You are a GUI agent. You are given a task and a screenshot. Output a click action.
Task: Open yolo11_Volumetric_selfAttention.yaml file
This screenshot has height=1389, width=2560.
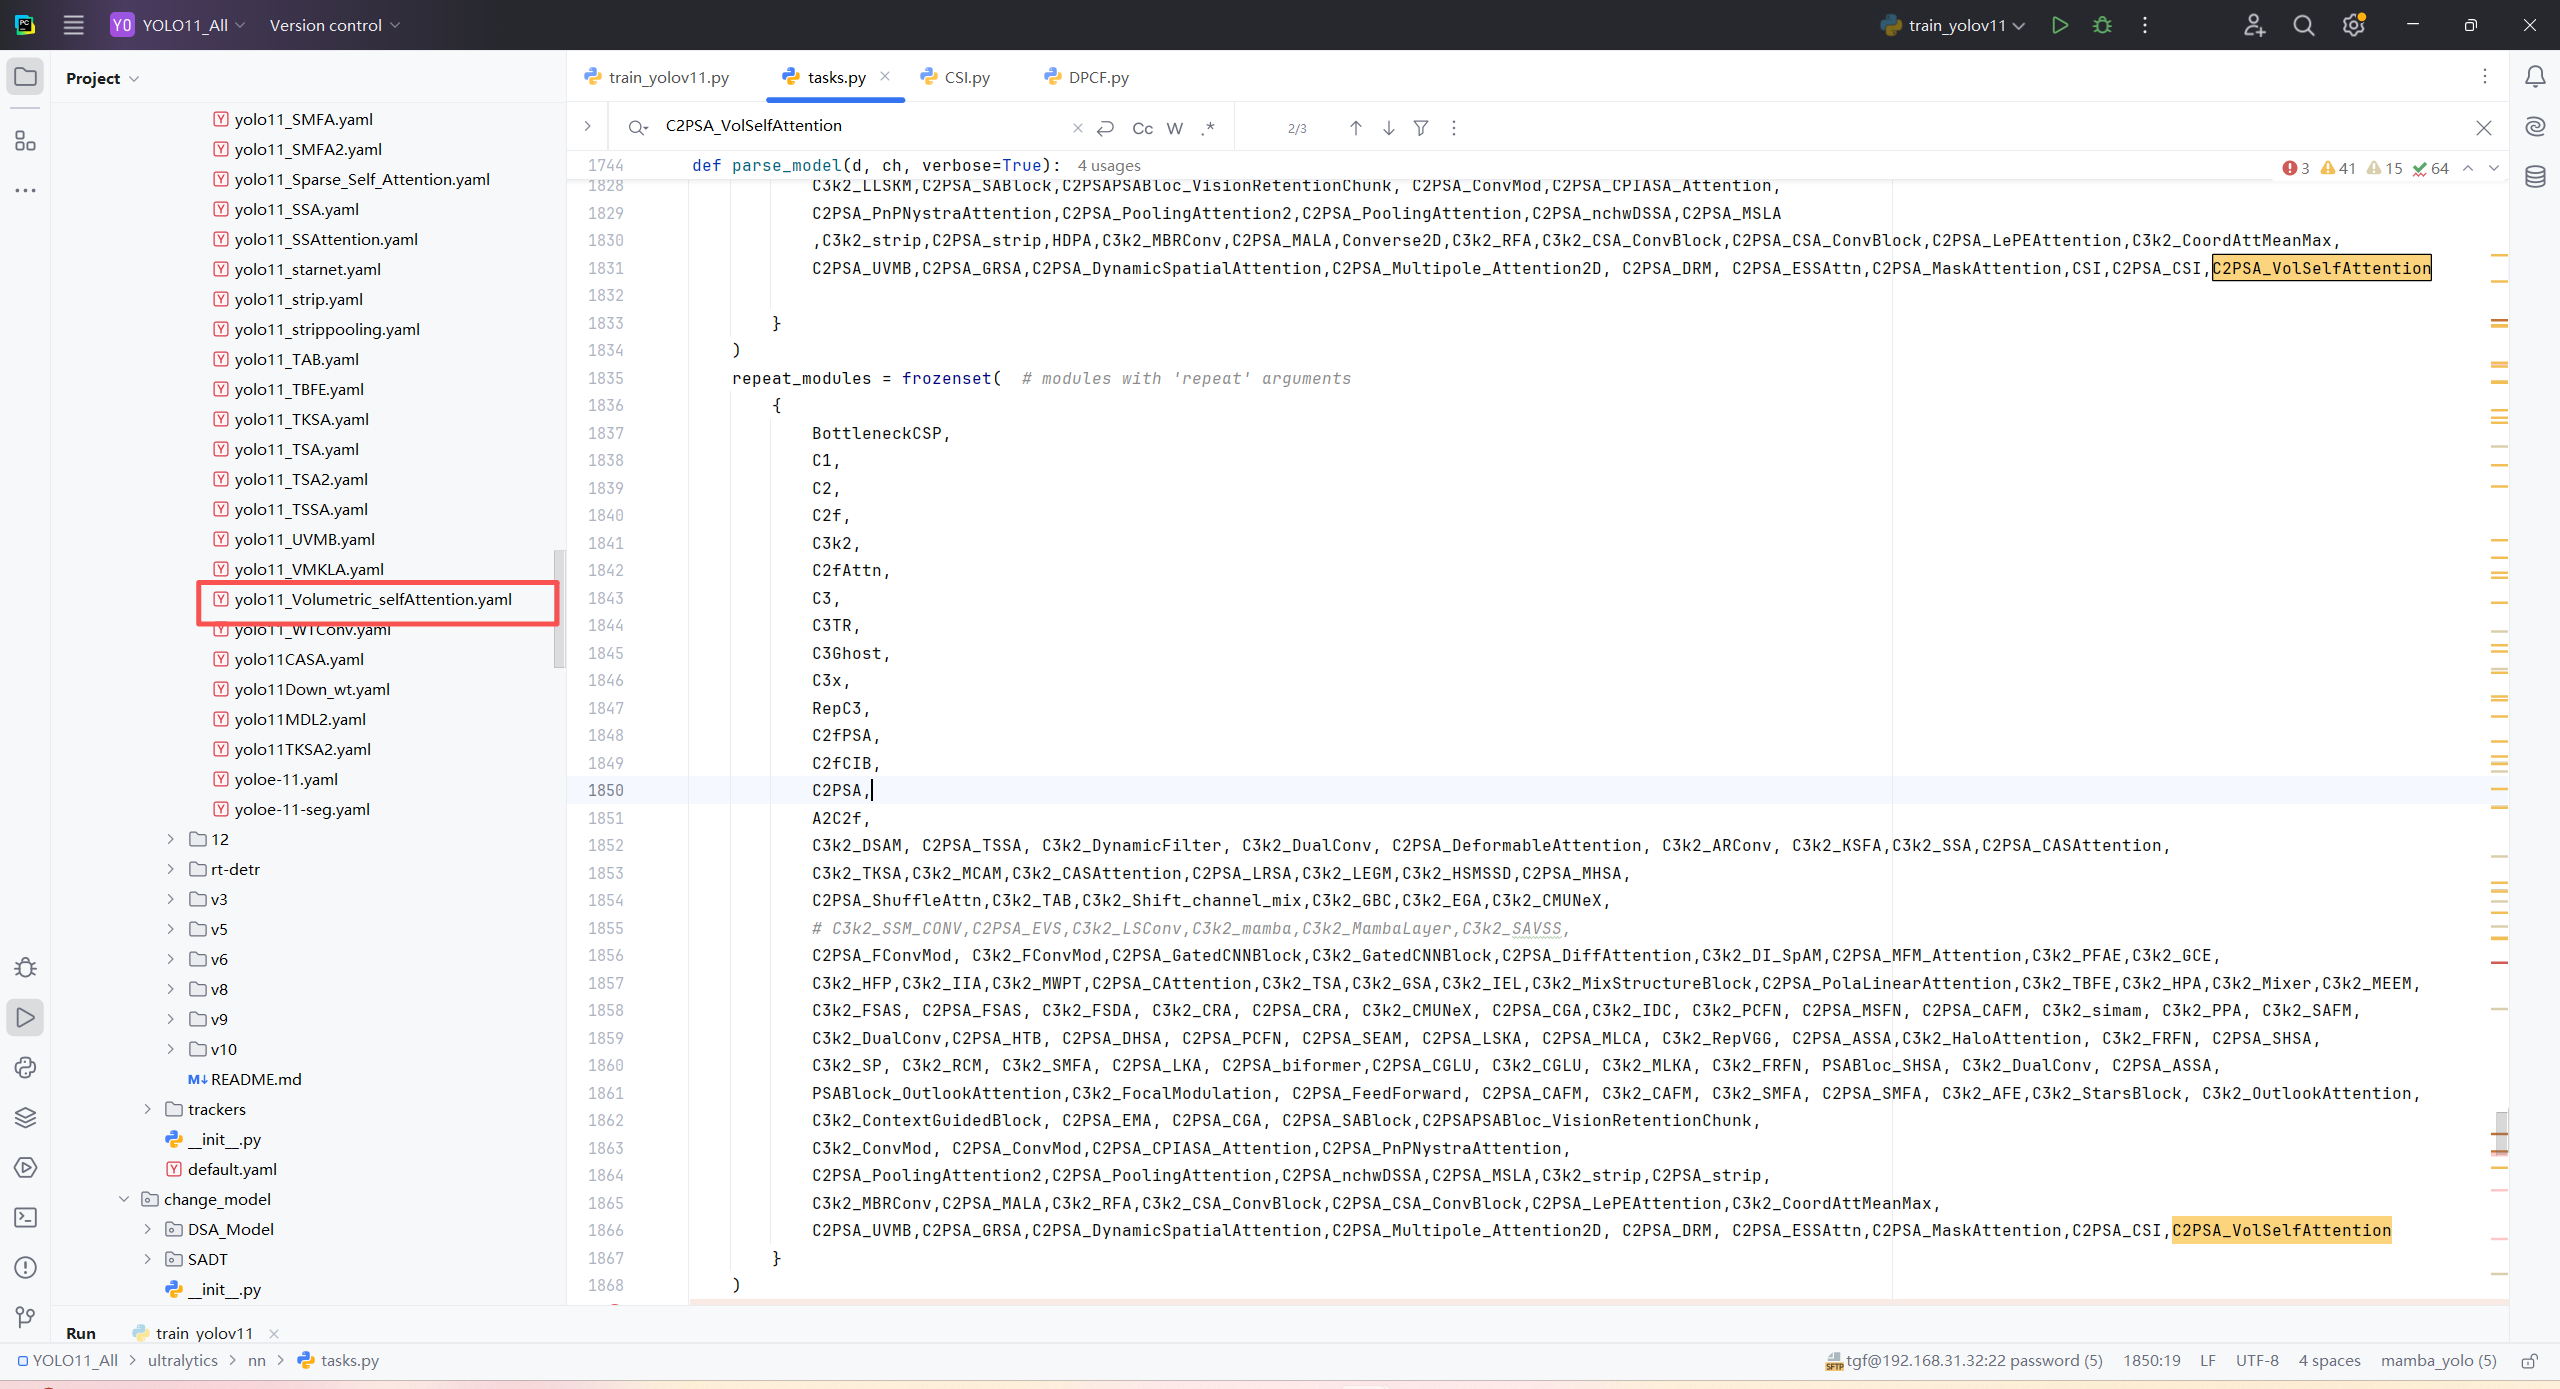point(373,599)
